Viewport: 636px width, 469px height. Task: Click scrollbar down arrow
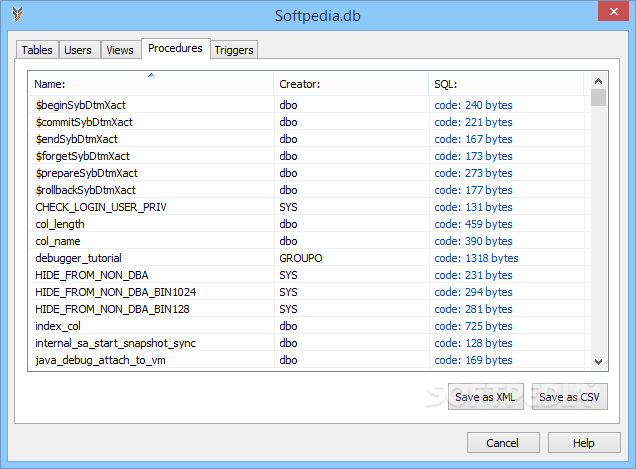click(598, 361)
